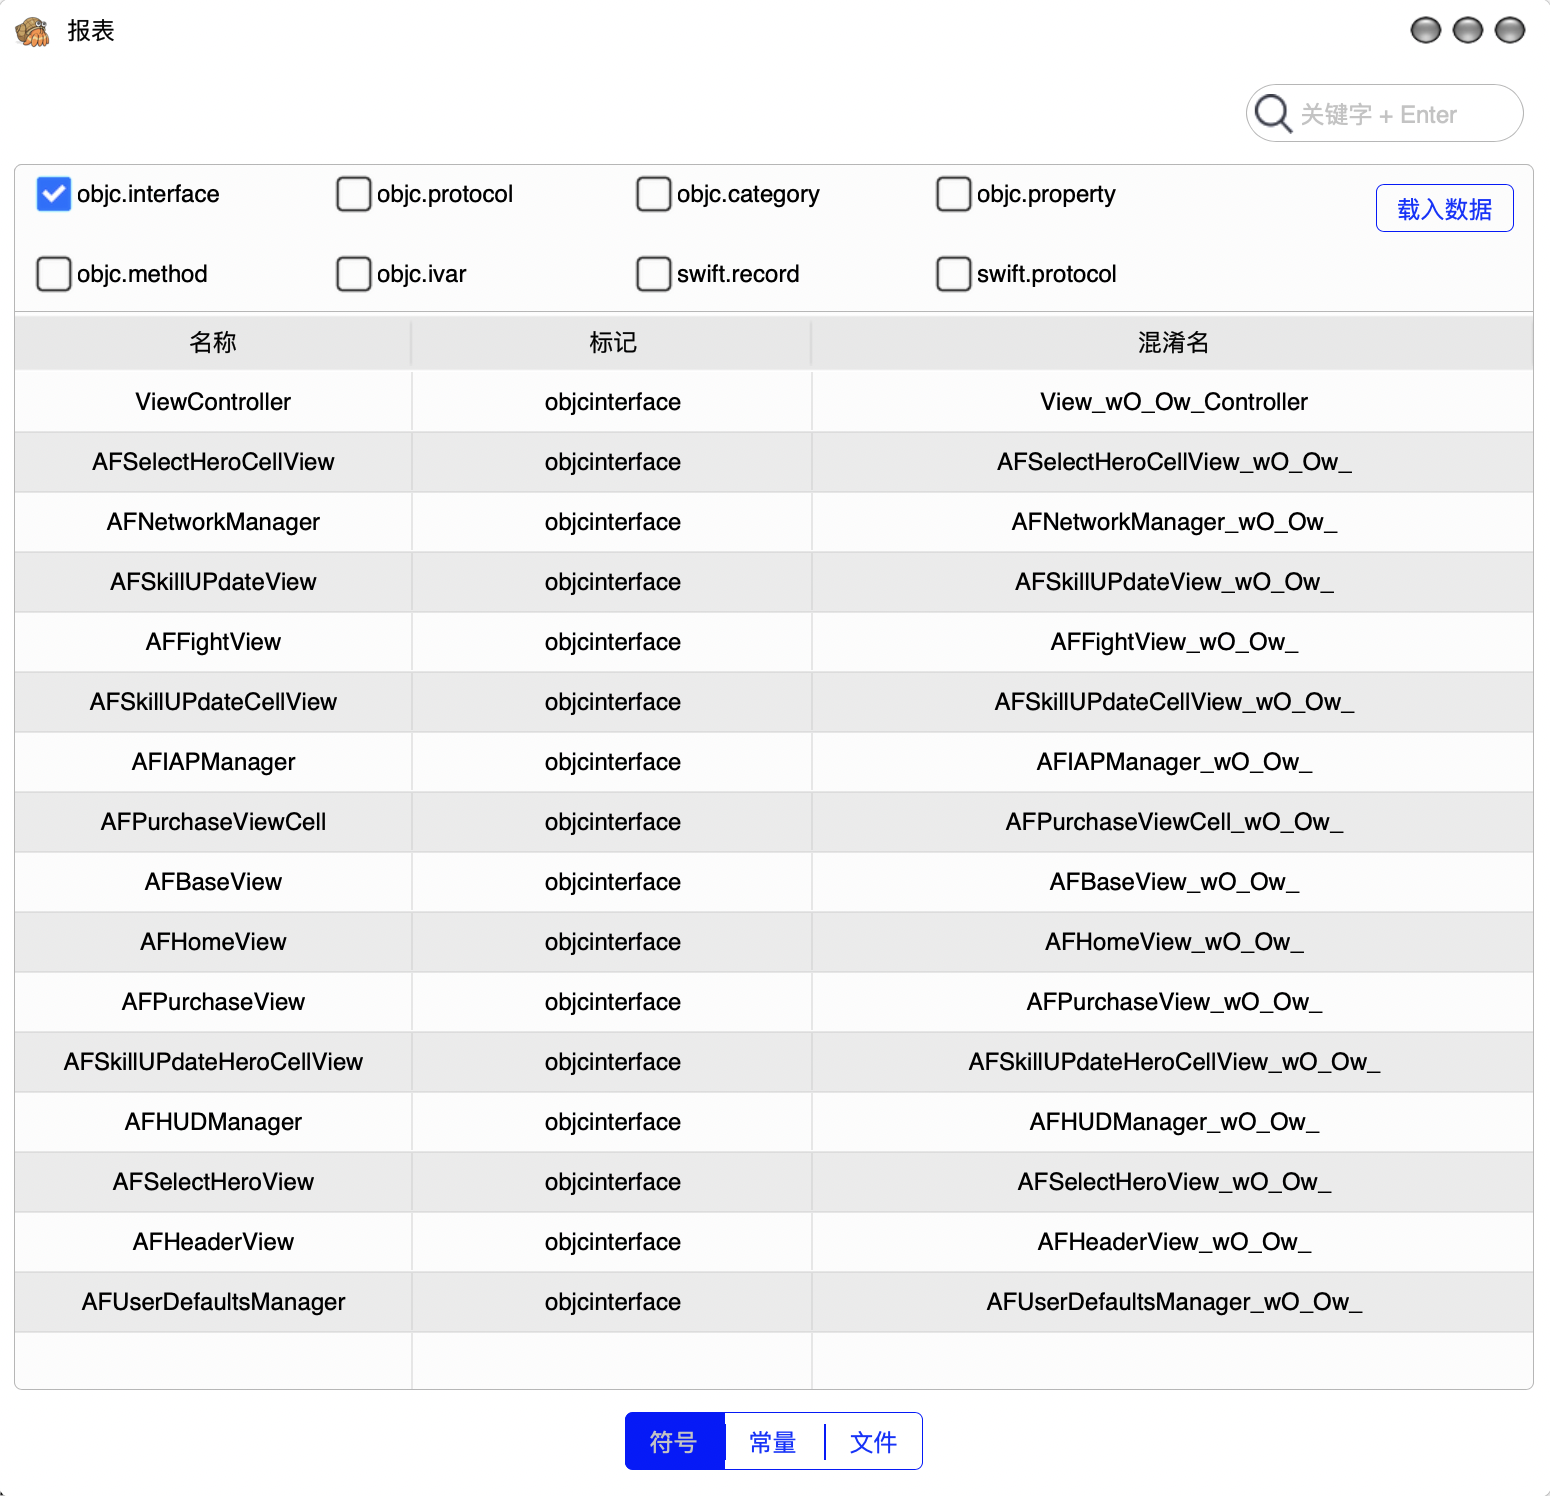
Task: Select the AFSelectHeroView name cell
Action: (213, 1182)
